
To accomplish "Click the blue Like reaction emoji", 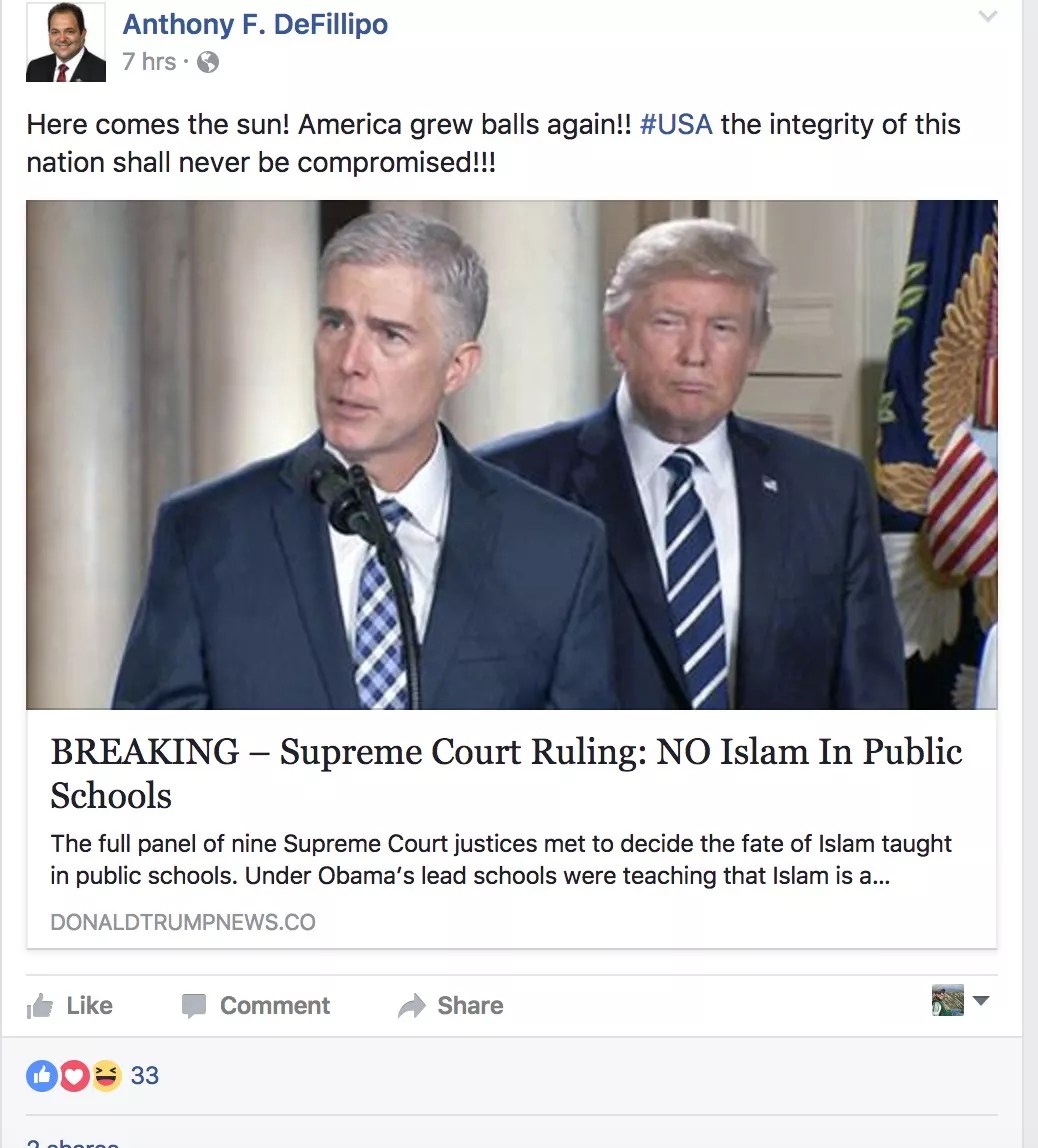I will point(42,1076).
